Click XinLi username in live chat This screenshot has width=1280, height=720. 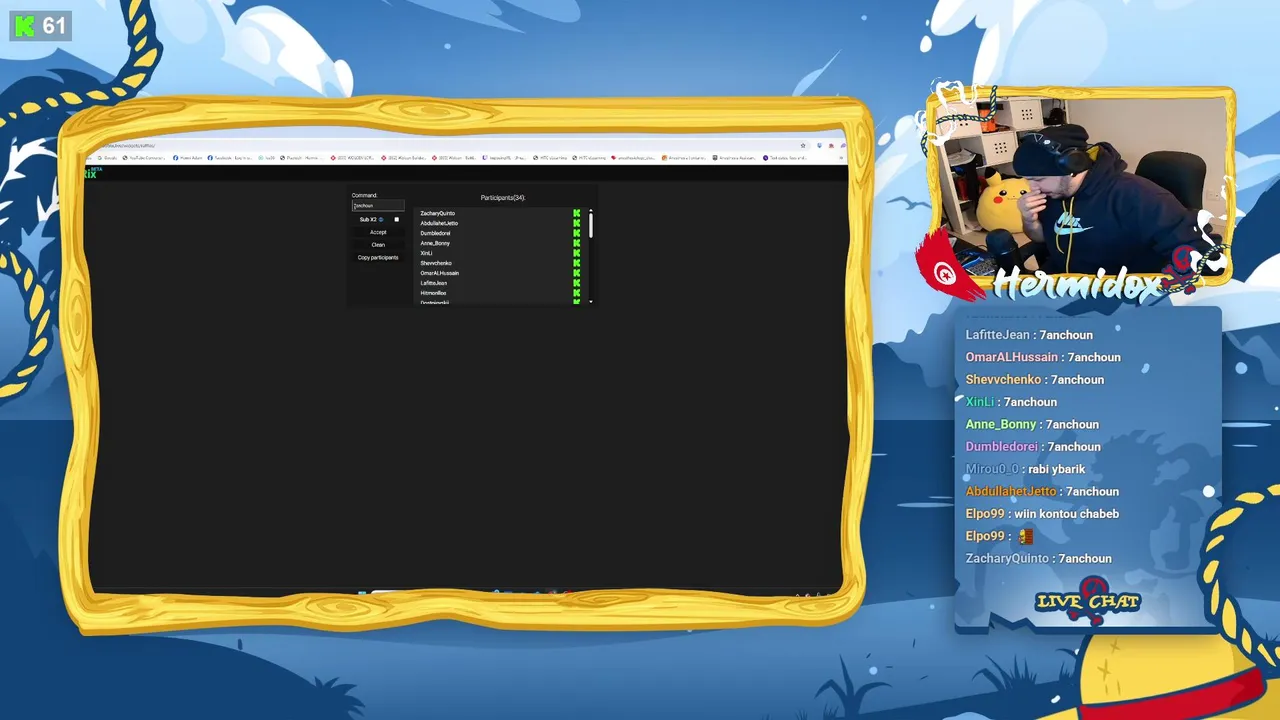click(980, 402)
